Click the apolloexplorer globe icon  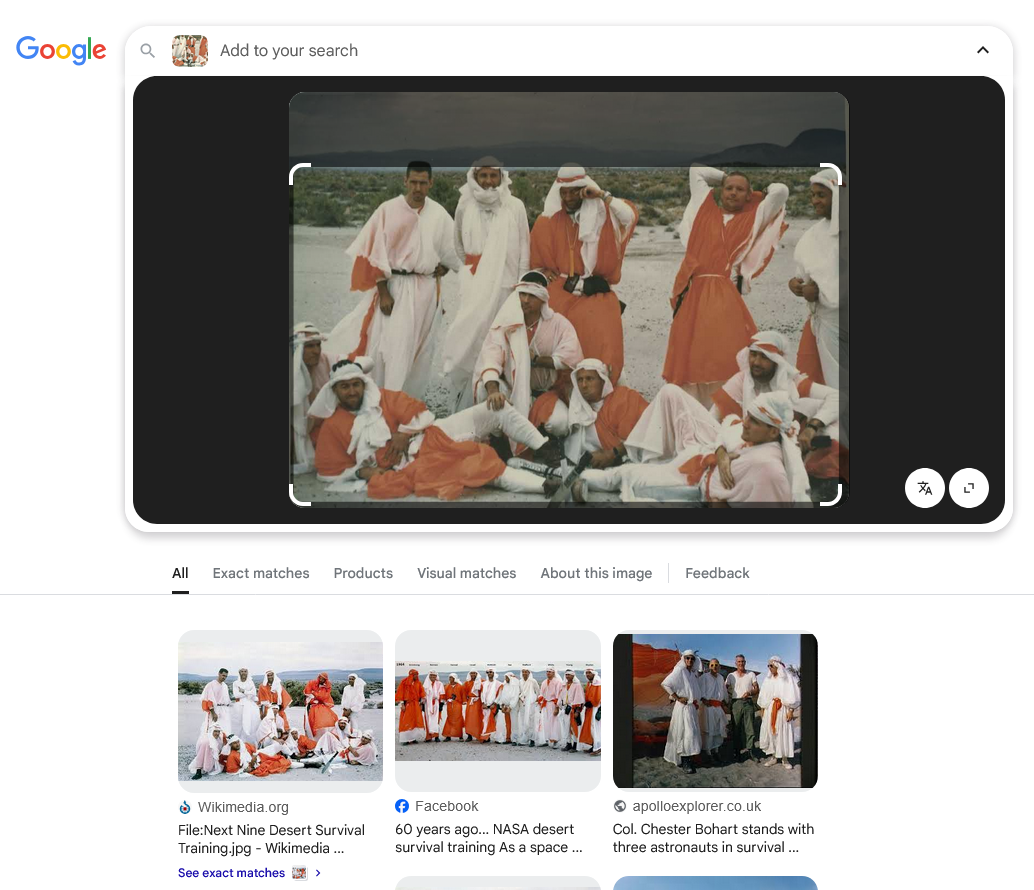(619, 806)
